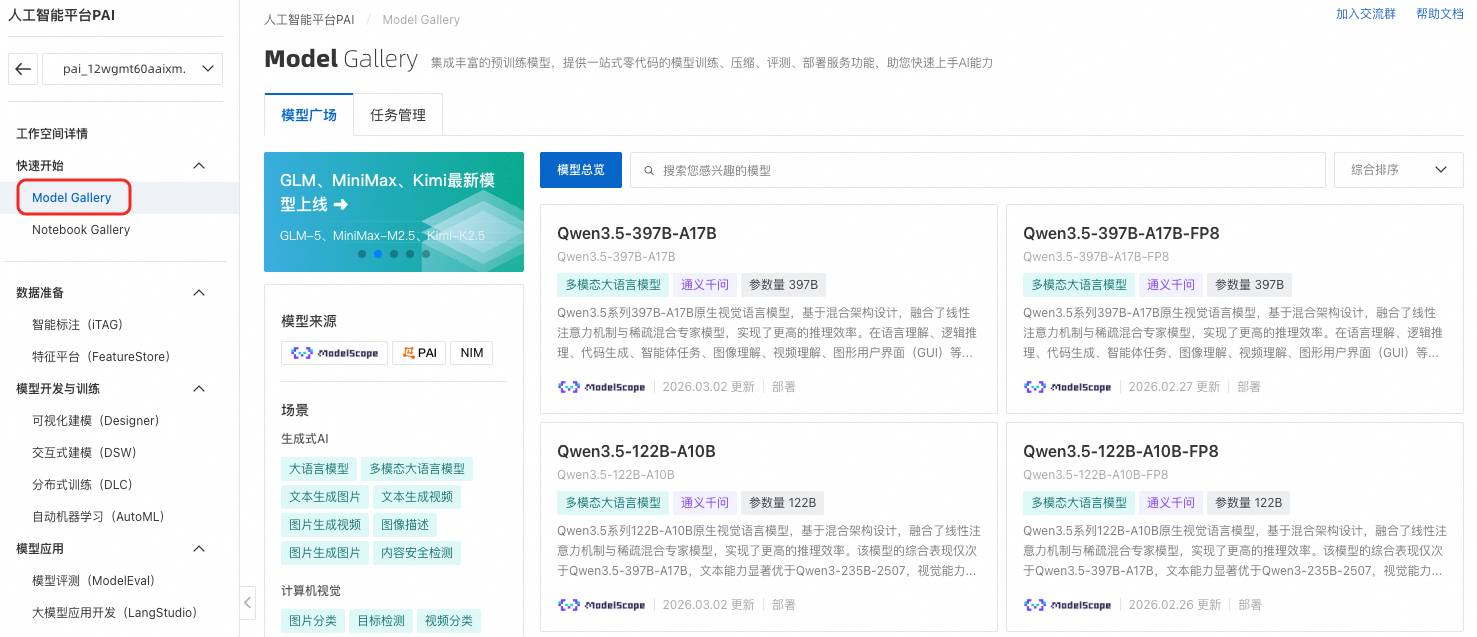Open the workspace selector dropdown
This screenshot has height=637, width=1477.
point(132,69)
